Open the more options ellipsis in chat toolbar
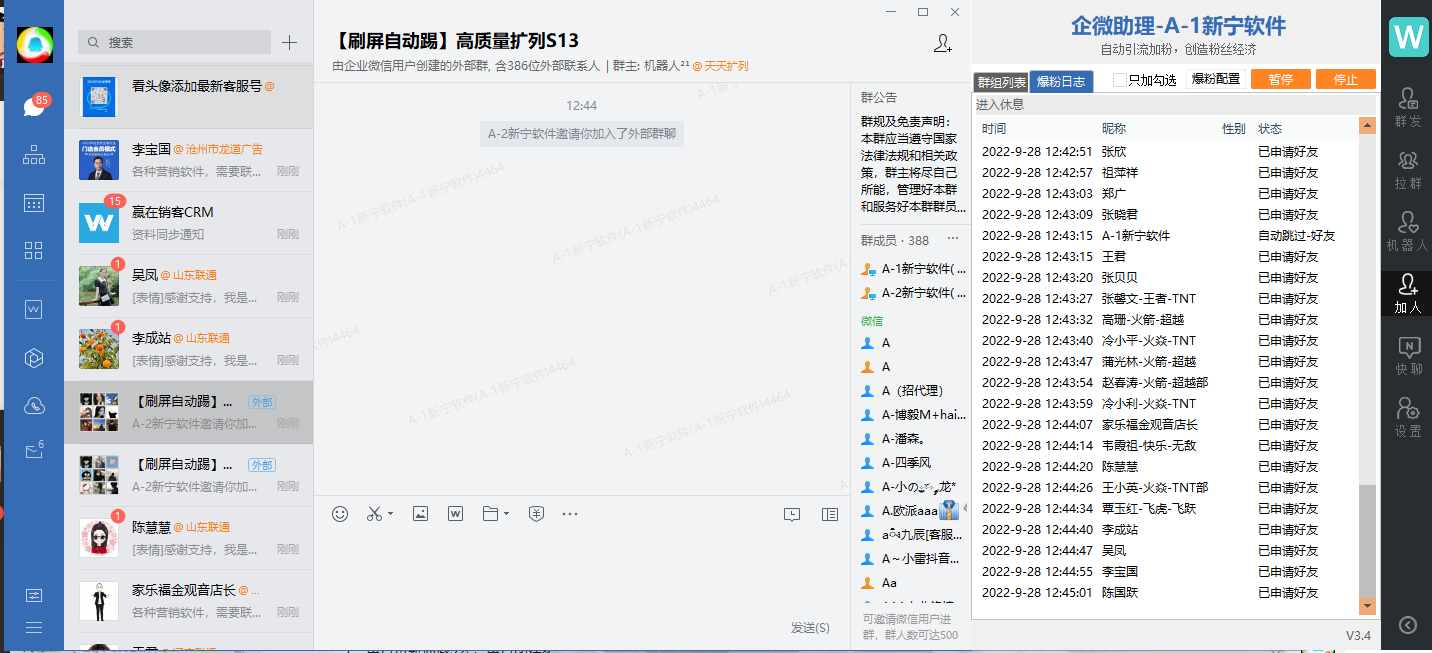Screen dimensions: 1432x653 coord(570,514)
